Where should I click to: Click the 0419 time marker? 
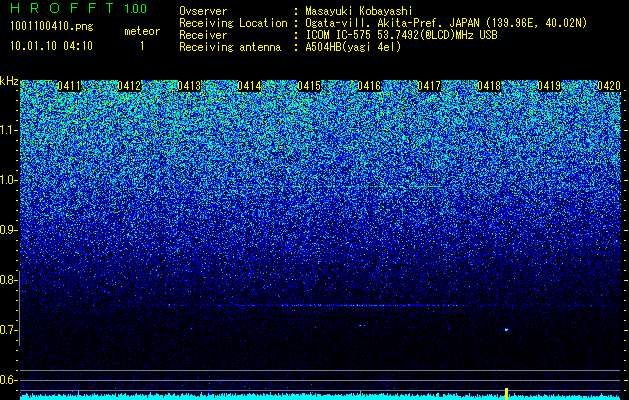(549, 86)
